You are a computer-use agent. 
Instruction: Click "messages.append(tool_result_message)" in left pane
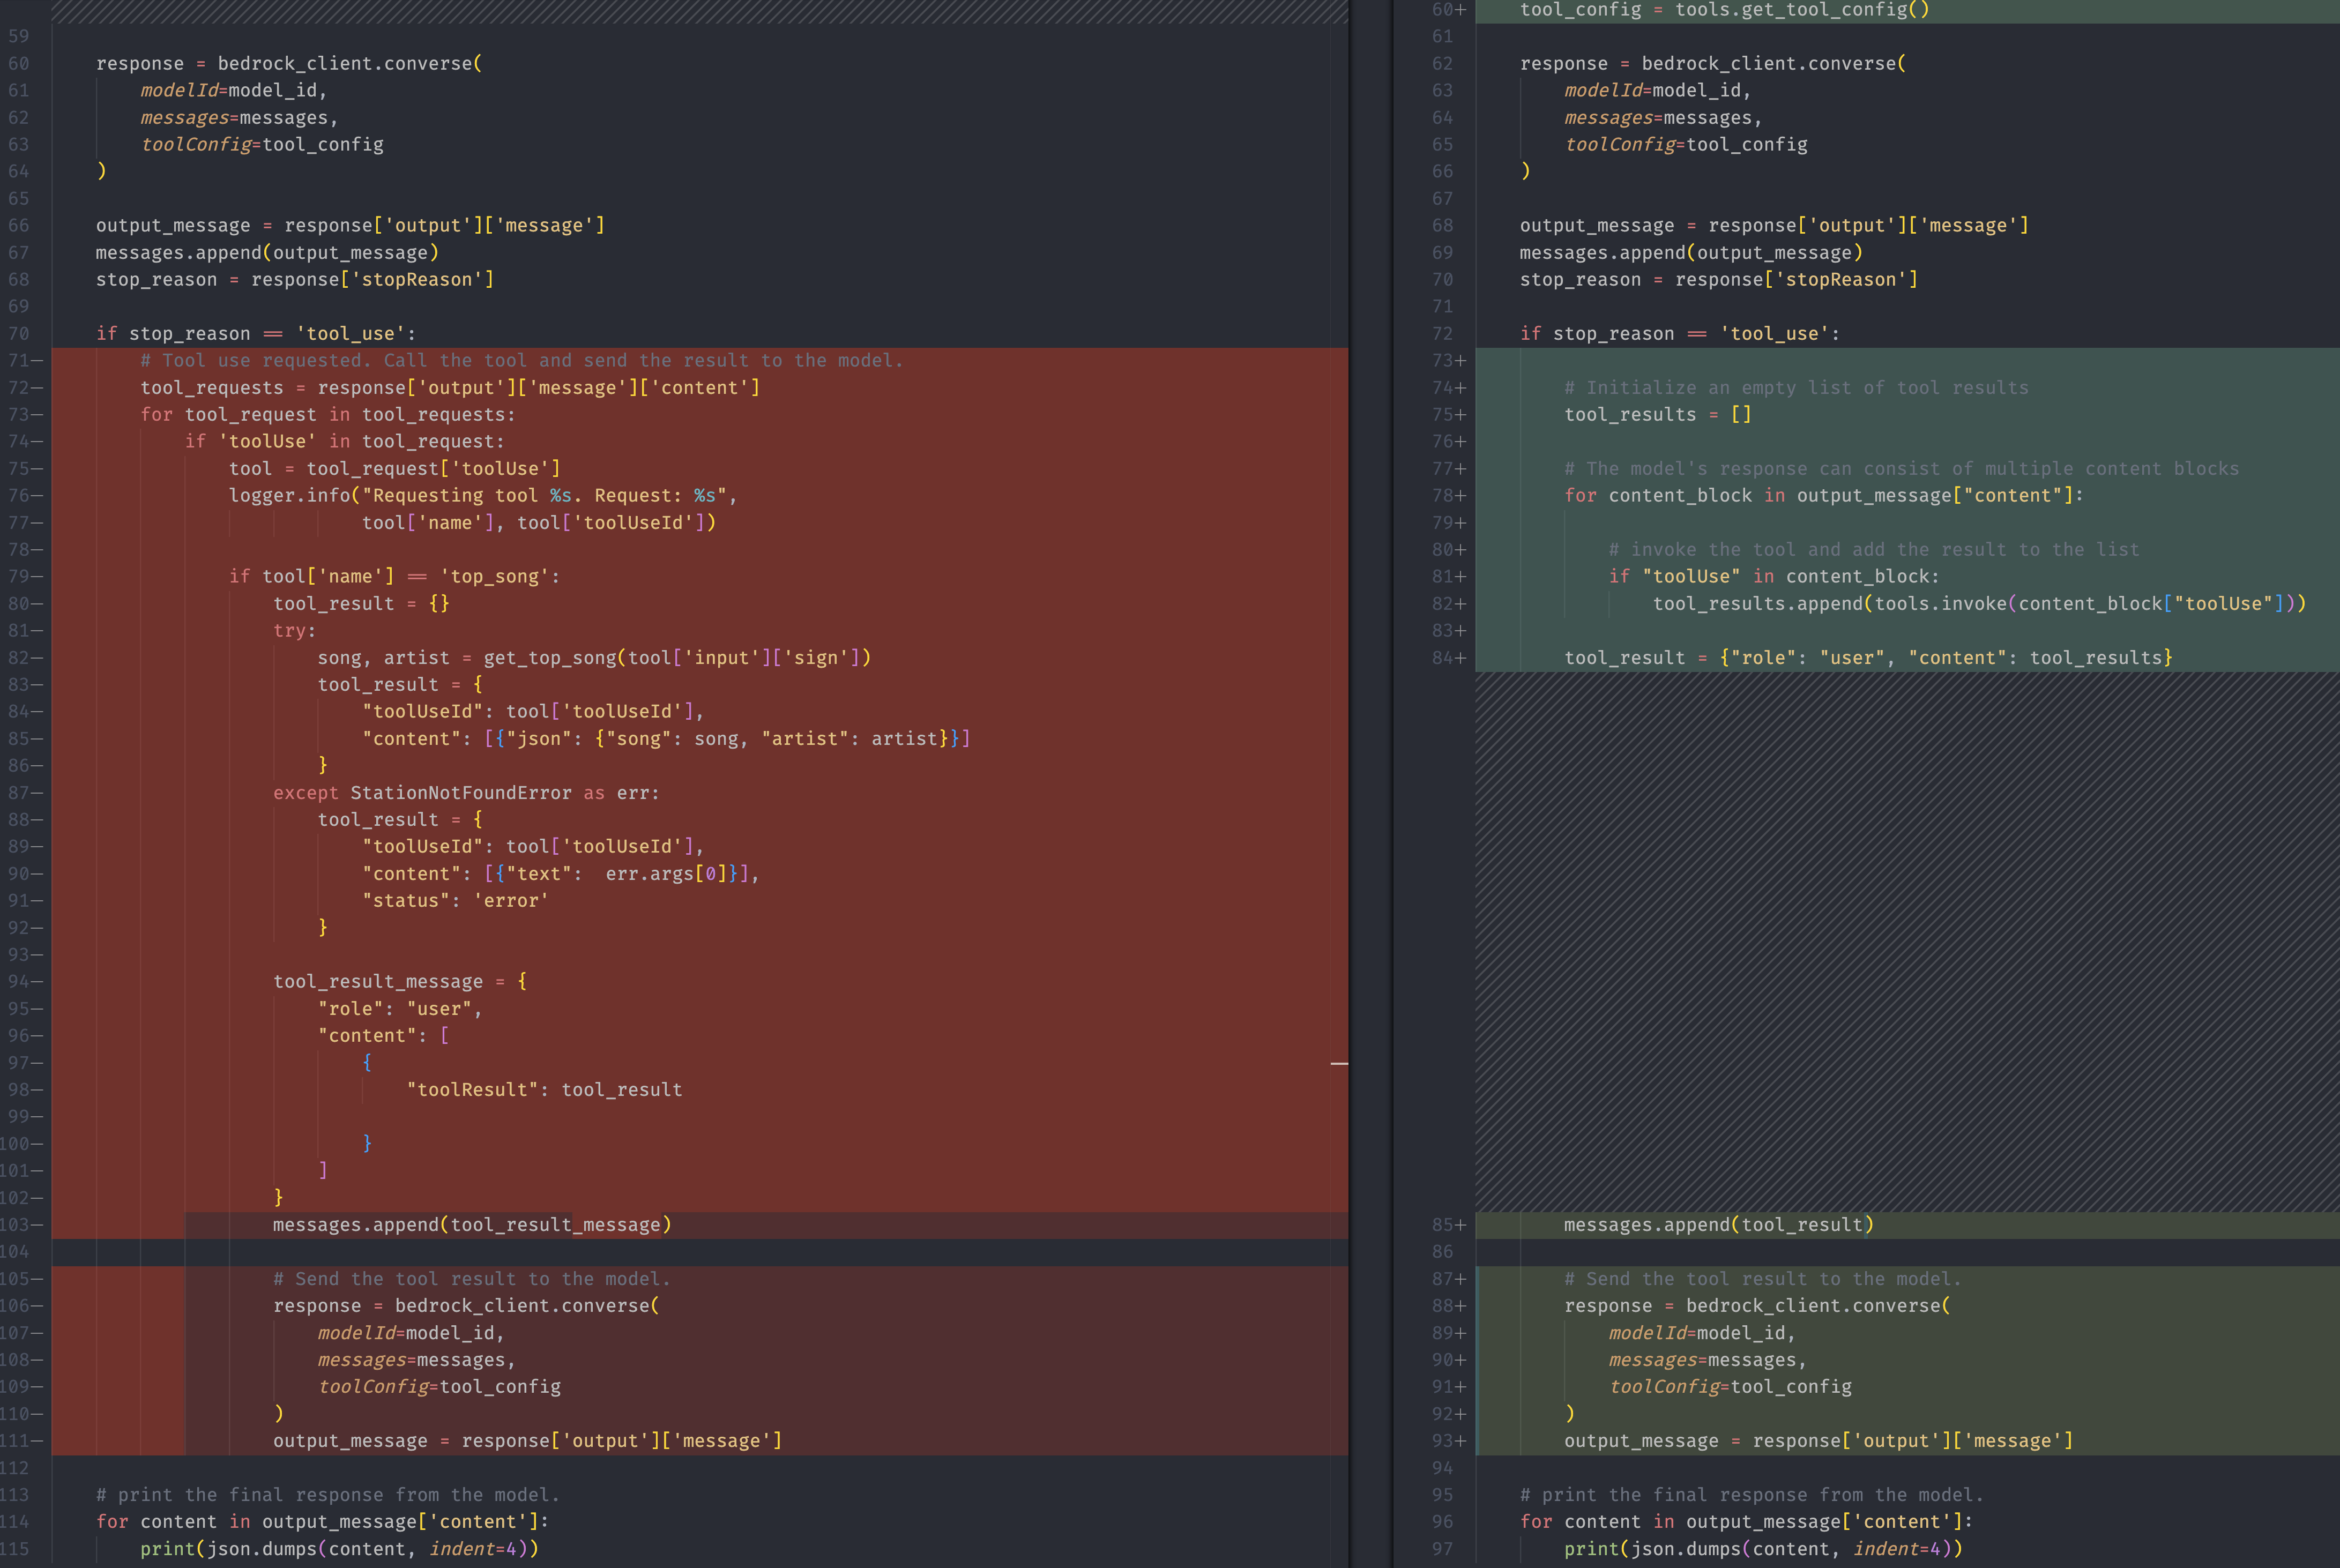click(x=472, y=1225)
